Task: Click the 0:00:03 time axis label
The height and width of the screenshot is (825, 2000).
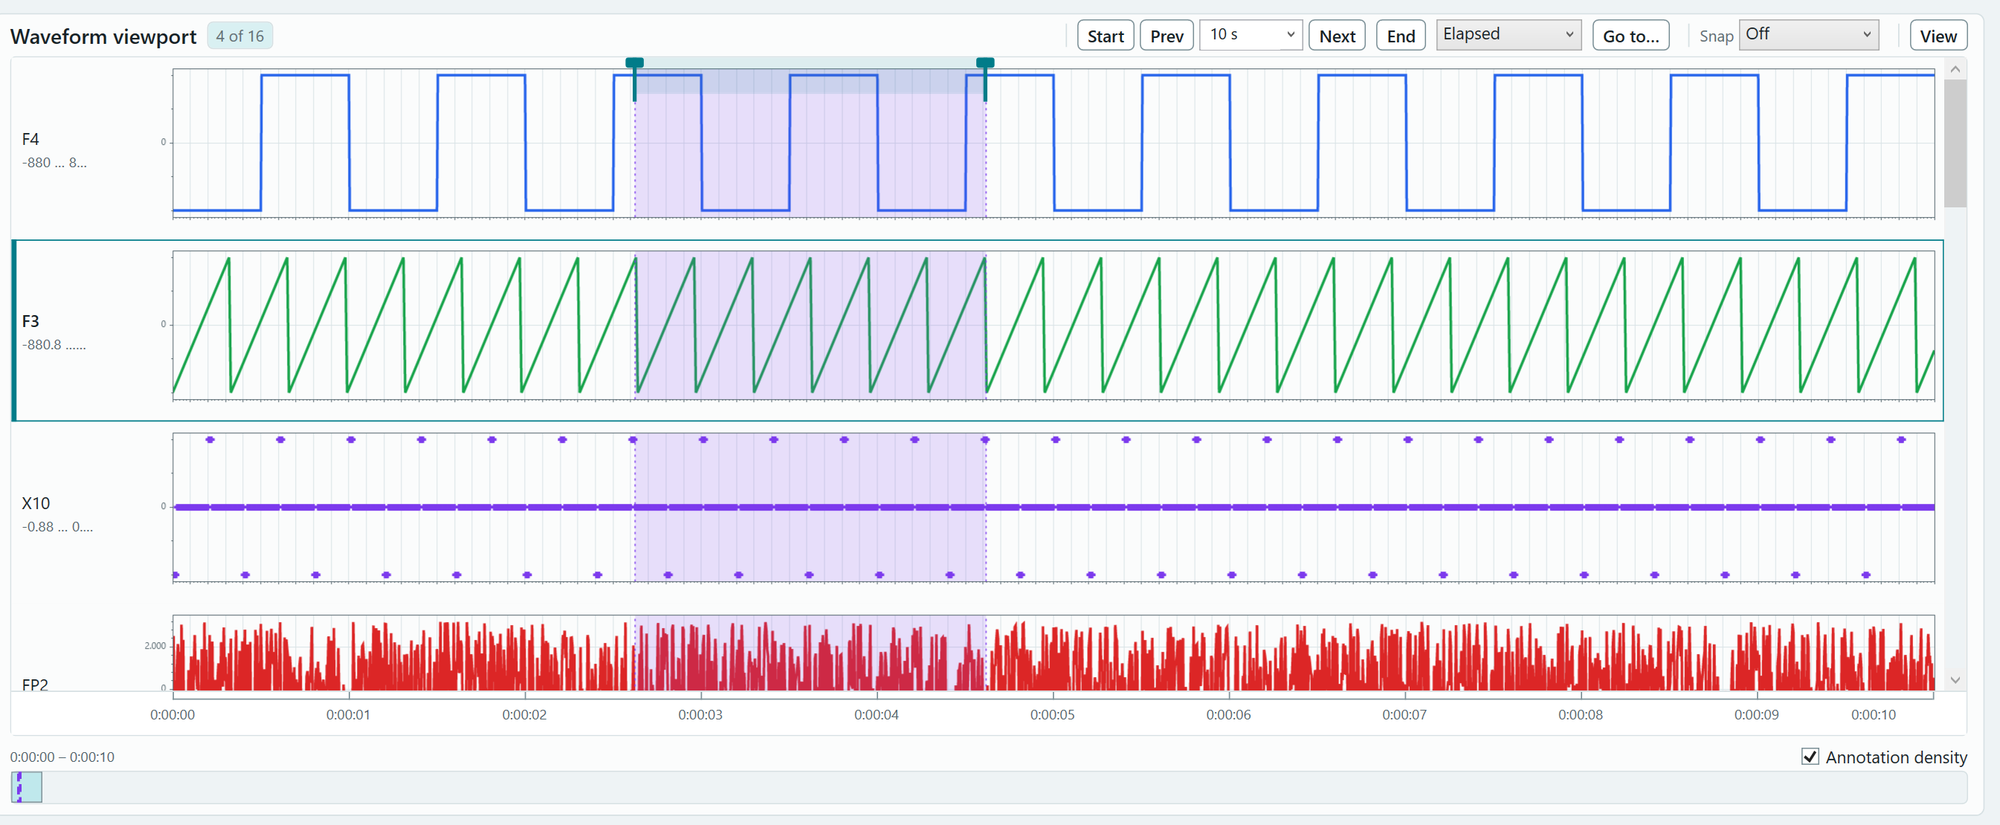Action: click(x=700, y=715)
